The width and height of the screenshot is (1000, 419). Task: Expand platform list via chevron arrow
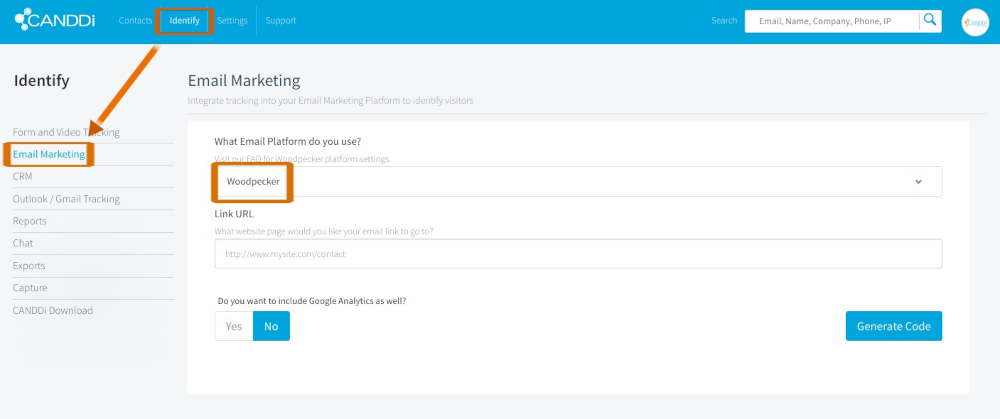tap(918, 182)
